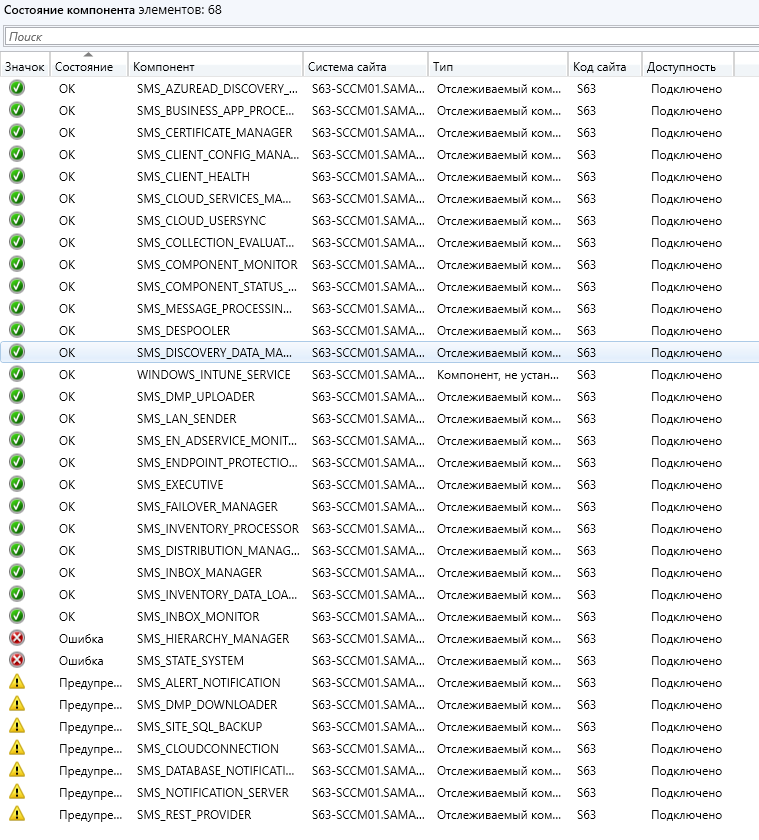Click S63 site code in SMS_DESPOOLER row
Viewport: 759px width, 840px height.
[586, 331]
